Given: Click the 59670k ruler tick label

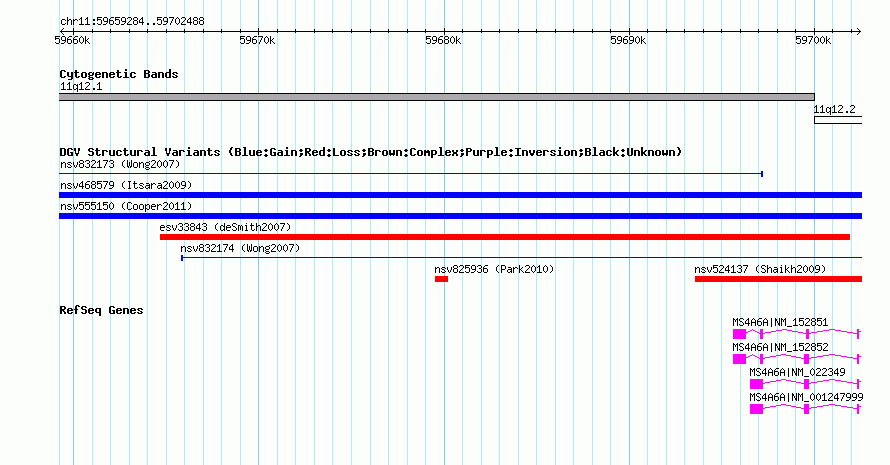Looking at the screenshot, I should pos(257,40).
